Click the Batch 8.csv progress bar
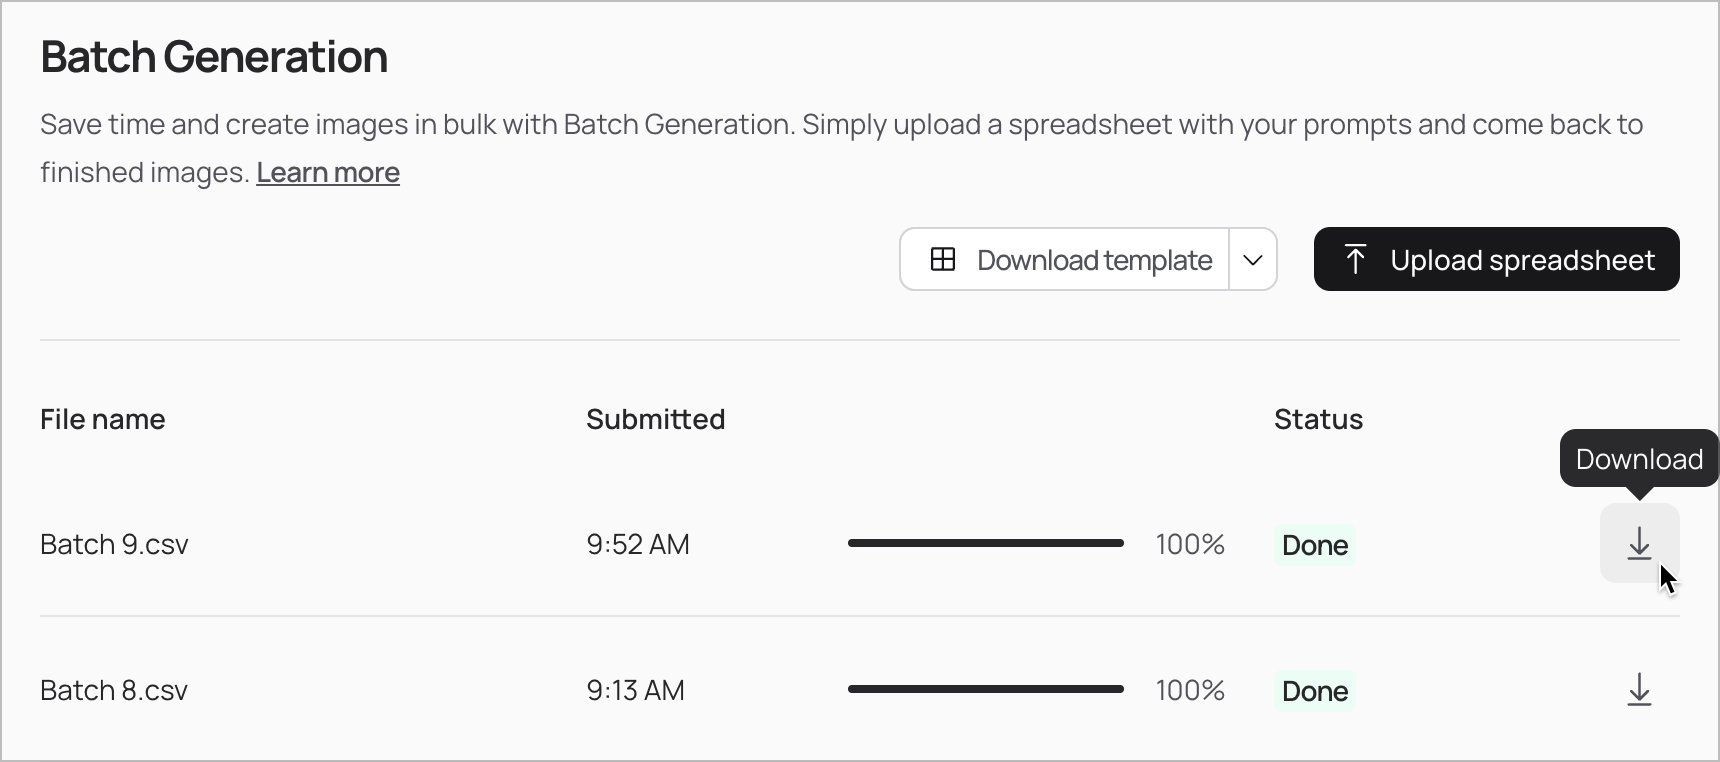The height and width of the screenshot is (762, 1720). 986,689
